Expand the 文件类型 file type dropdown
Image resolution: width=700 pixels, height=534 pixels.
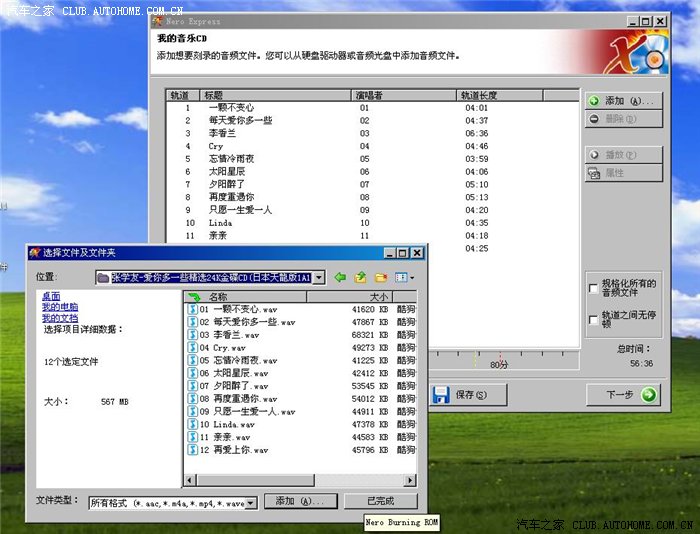251,502
